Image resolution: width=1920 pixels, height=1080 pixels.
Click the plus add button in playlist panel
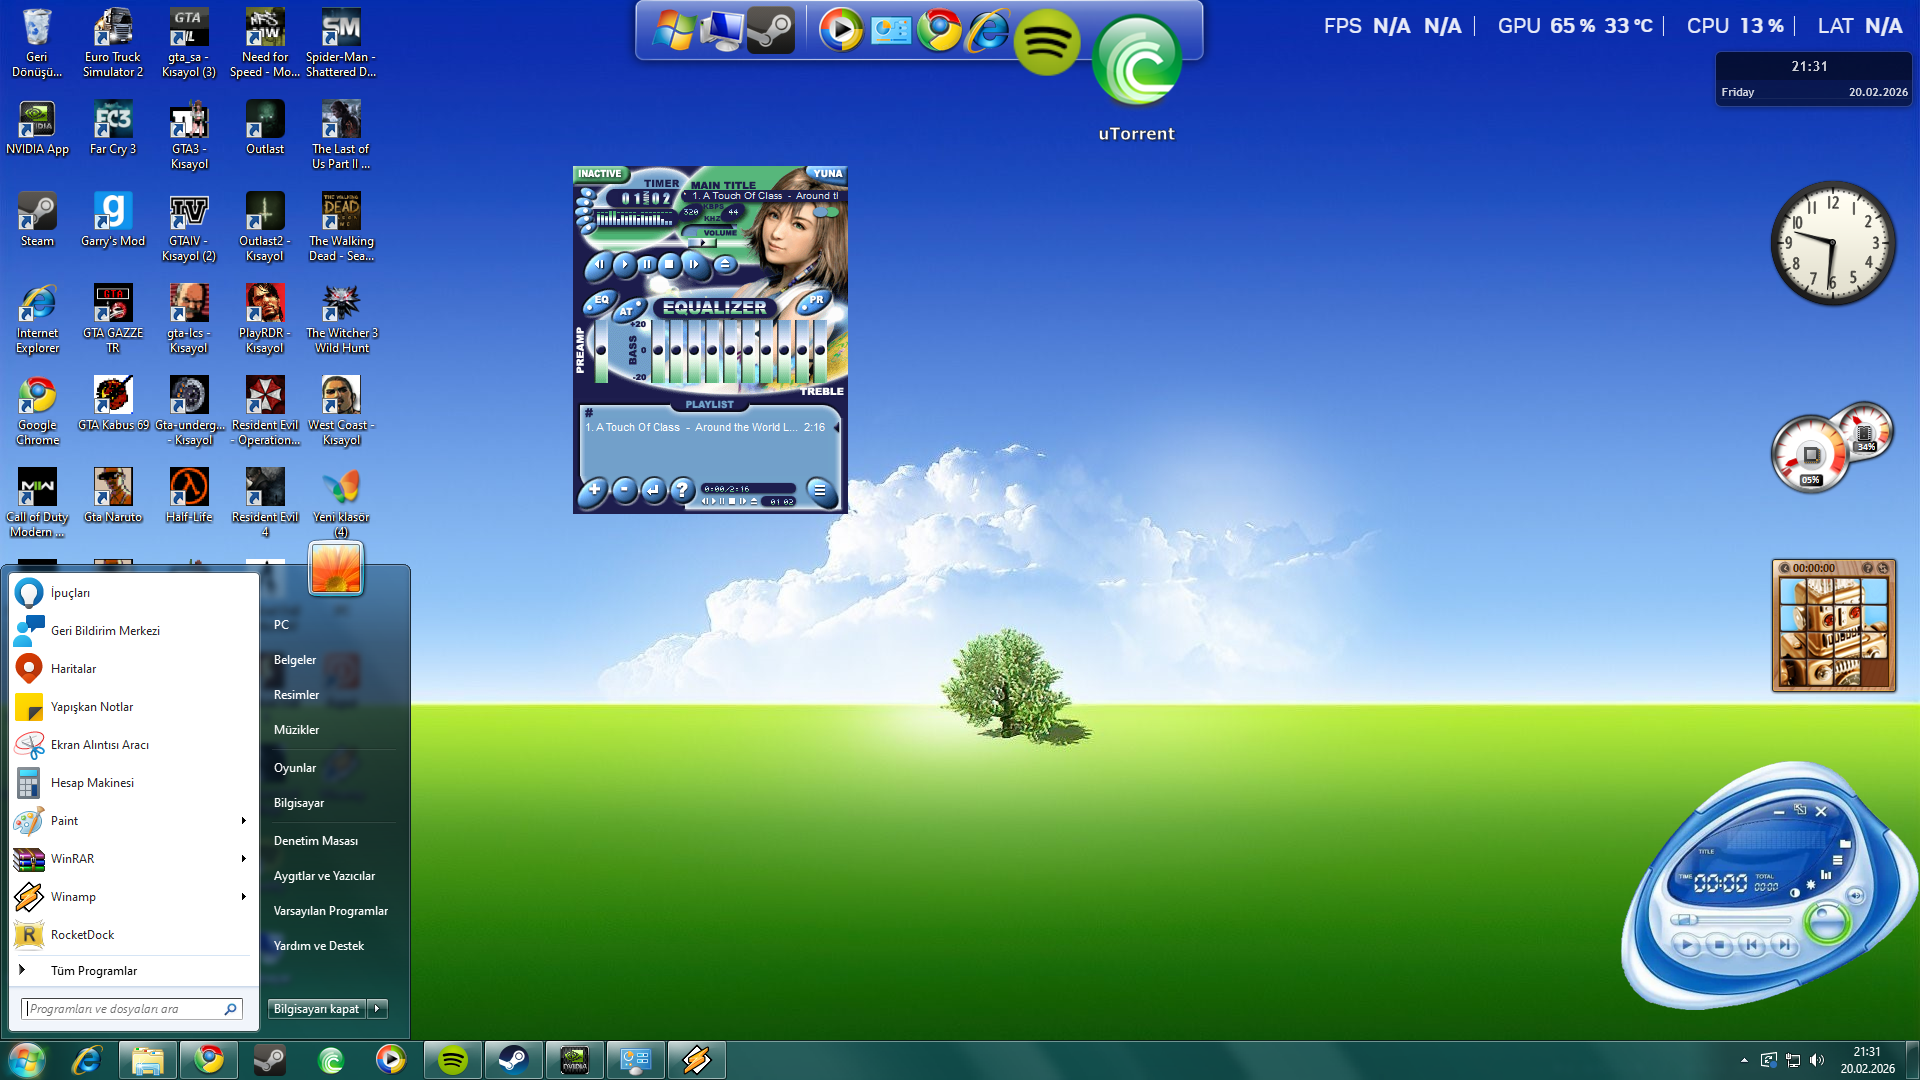594,490
